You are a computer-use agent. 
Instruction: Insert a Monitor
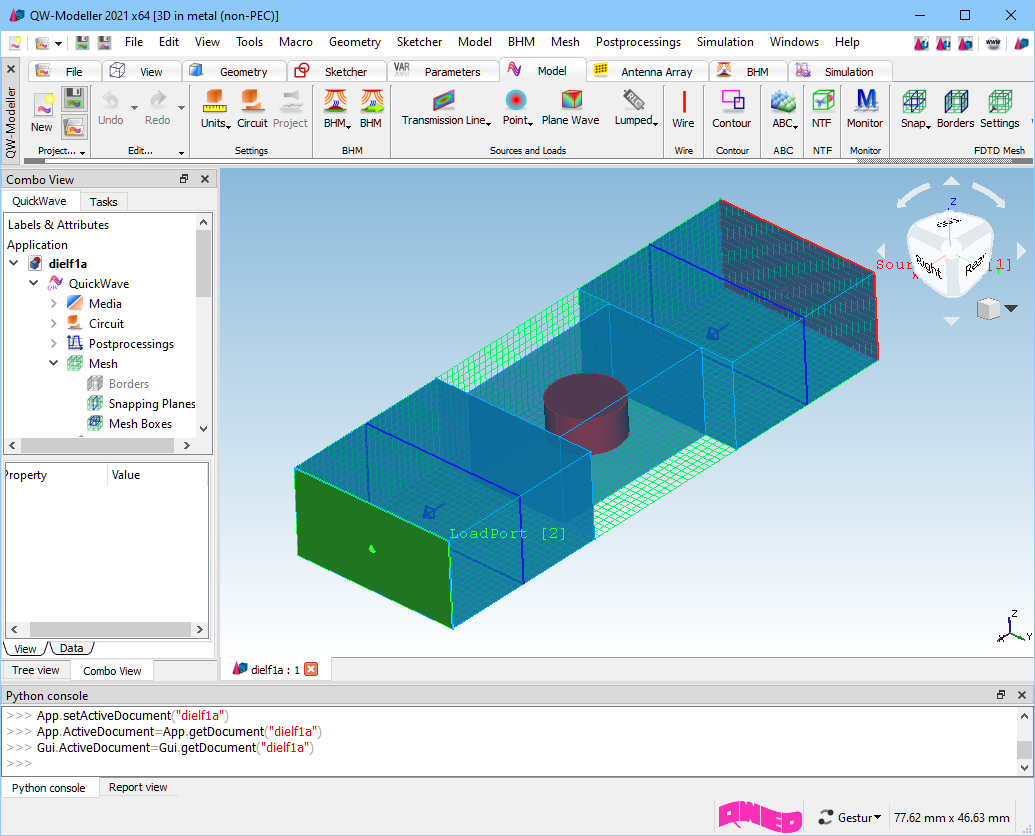point(865,110)
